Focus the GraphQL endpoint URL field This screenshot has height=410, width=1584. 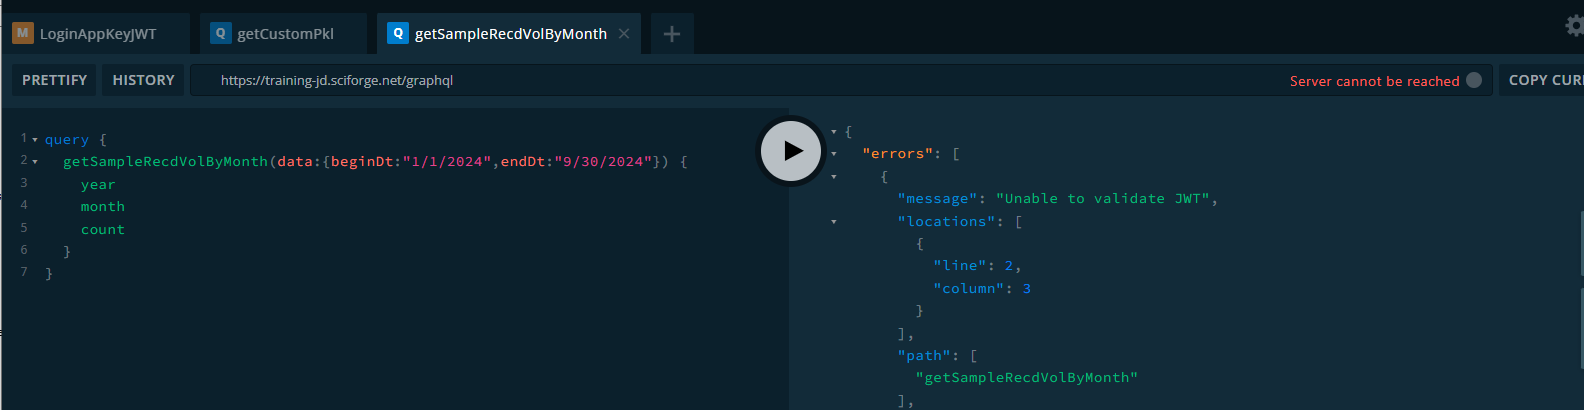(700, 80)
